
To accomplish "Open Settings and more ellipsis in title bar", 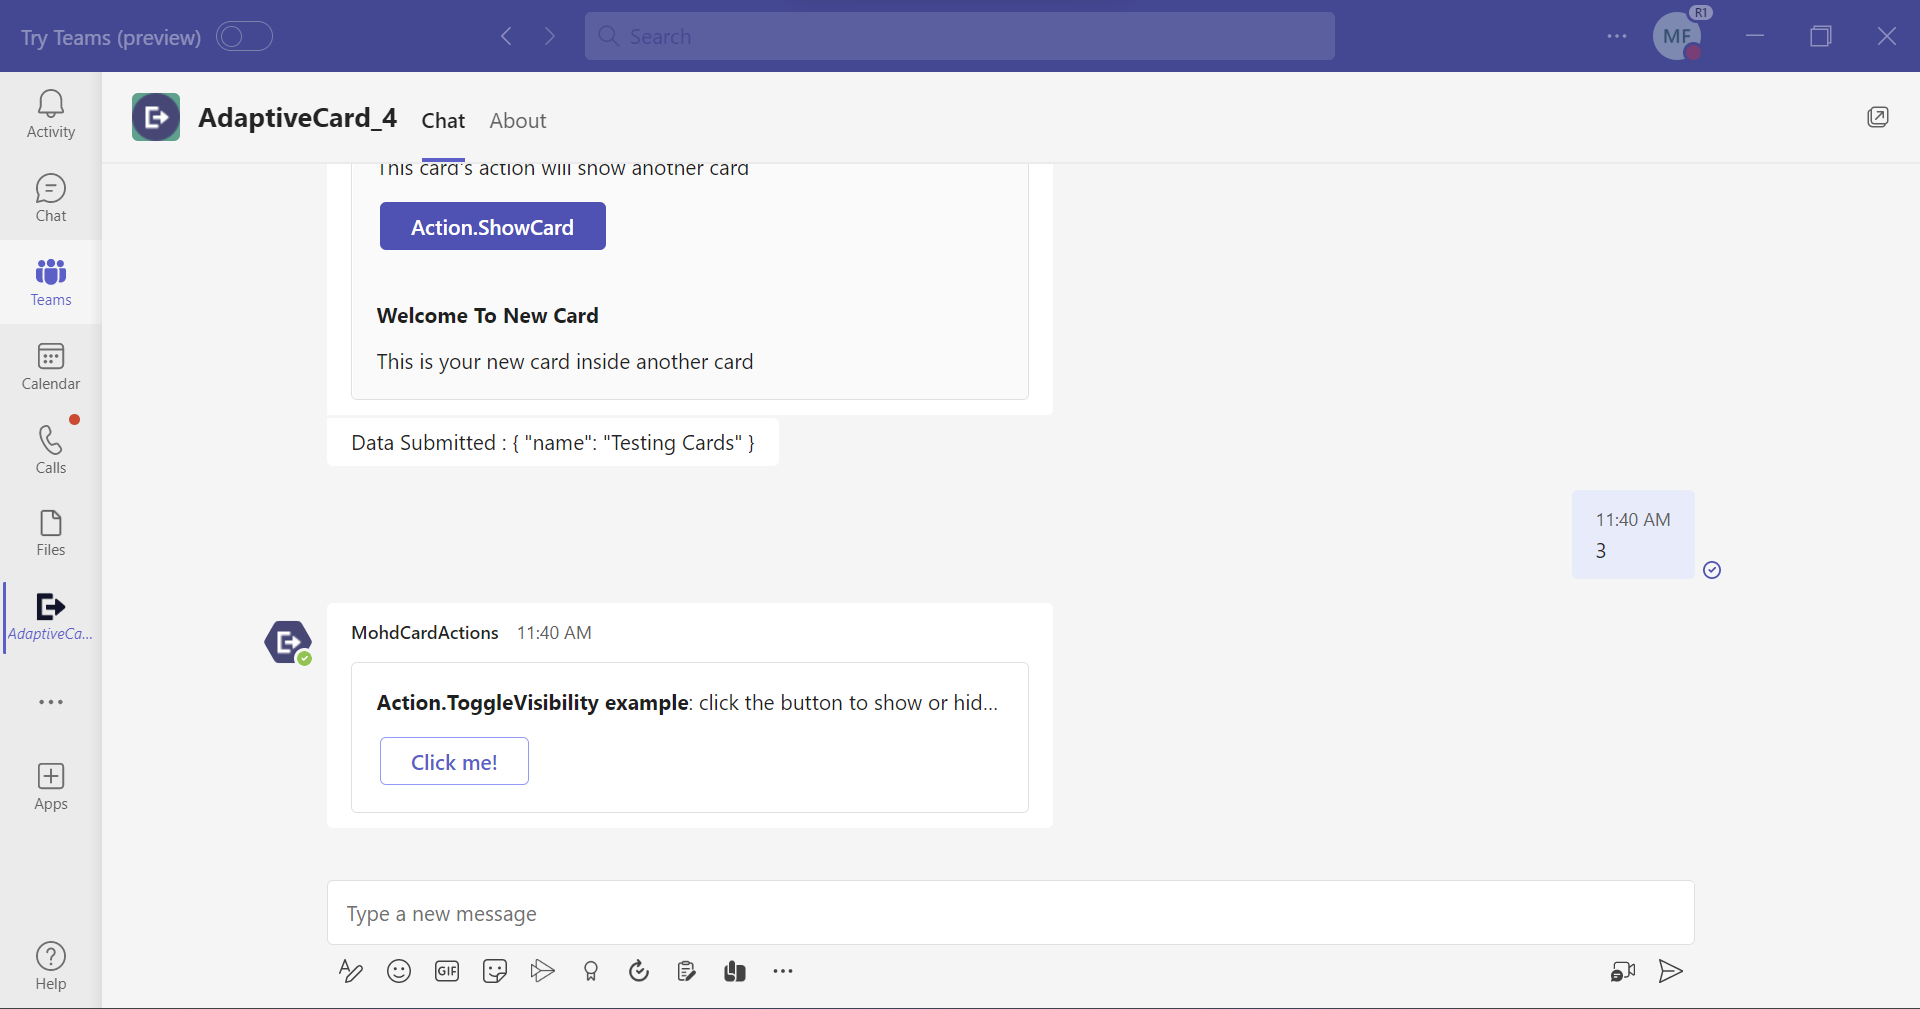I will point(1617,36).
